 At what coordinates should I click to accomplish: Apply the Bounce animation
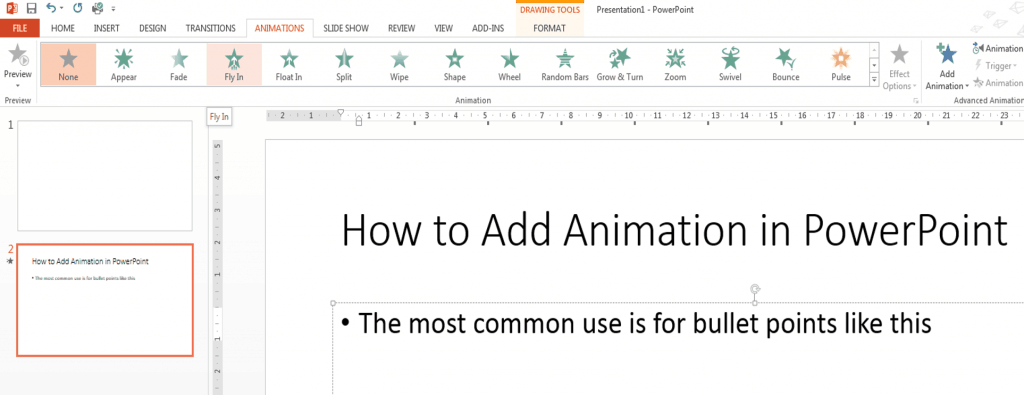pos(786,64)
